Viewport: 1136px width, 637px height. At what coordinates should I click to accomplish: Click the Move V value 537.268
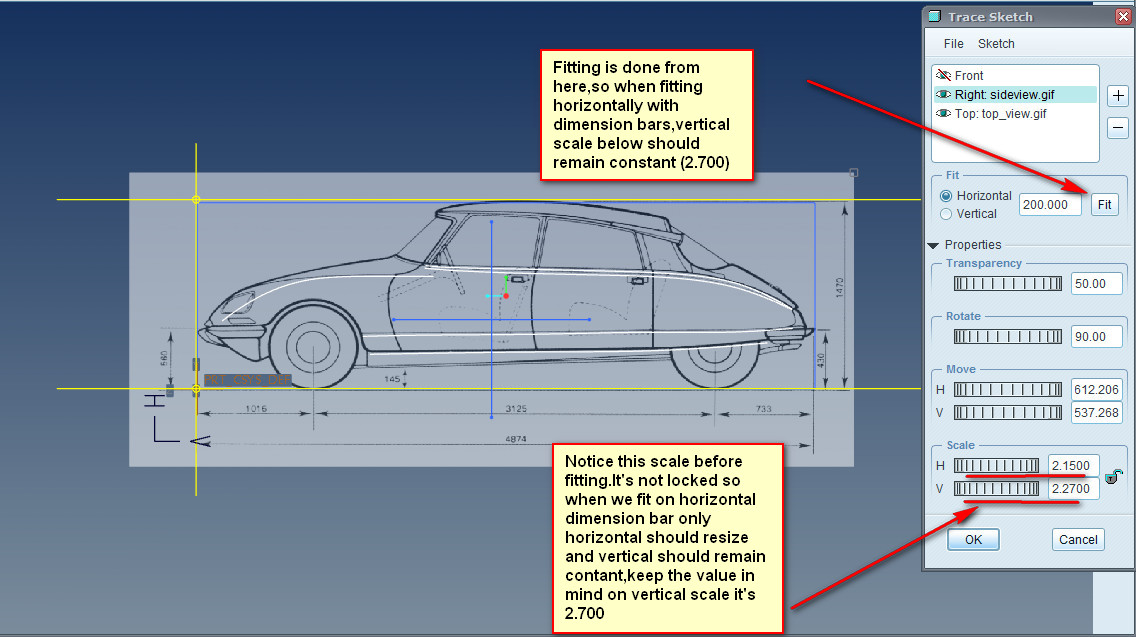tap(1096, 412)
